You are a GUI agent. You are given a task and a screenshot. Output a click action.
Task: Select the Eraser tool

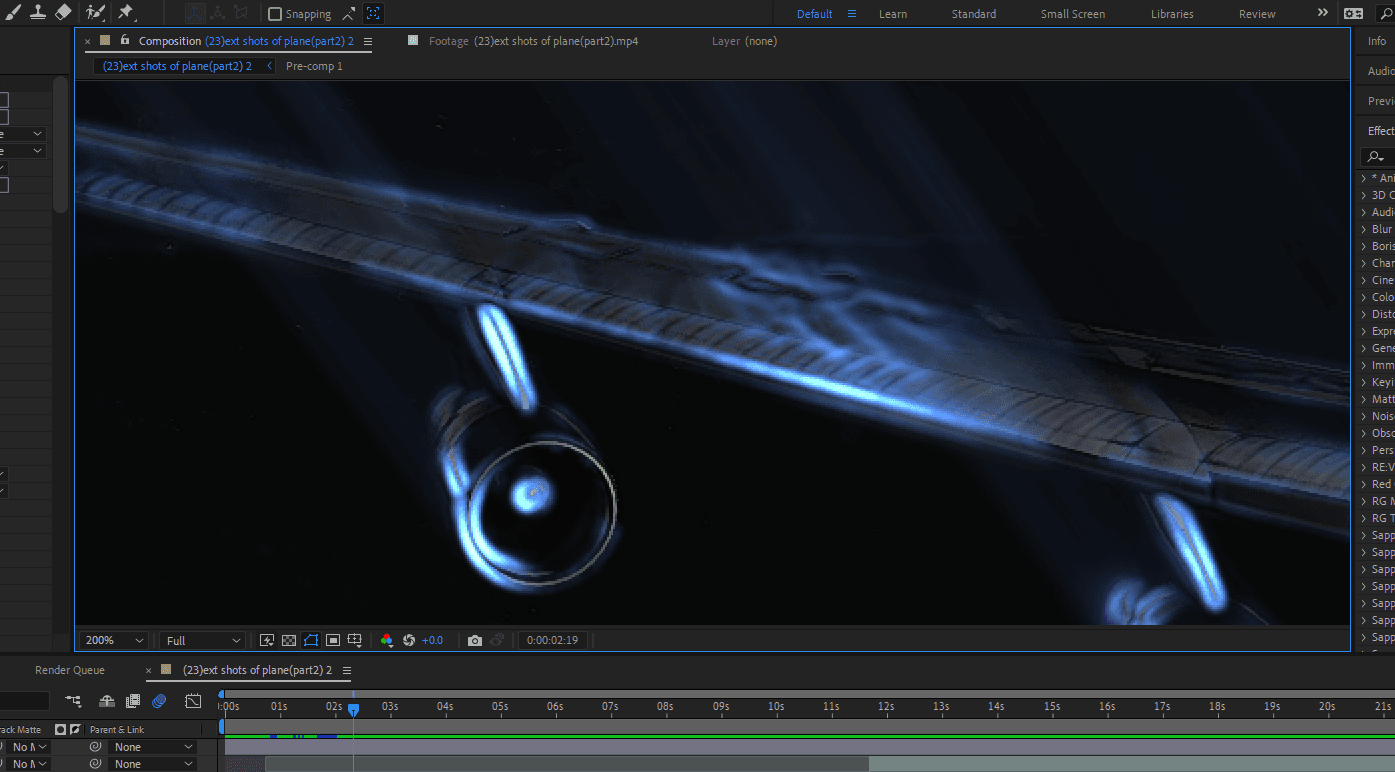tap(64, 13)
